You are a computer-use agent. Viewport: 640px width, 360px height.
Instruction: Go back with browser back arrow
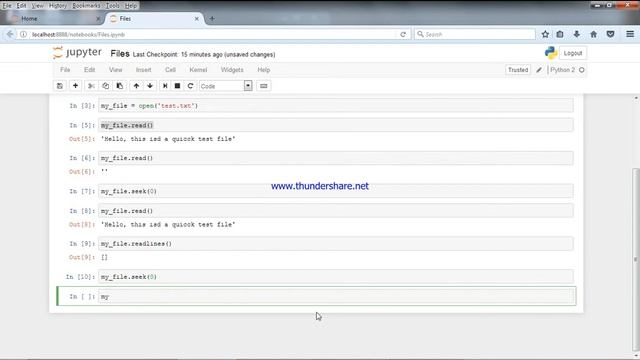[10, 35]
